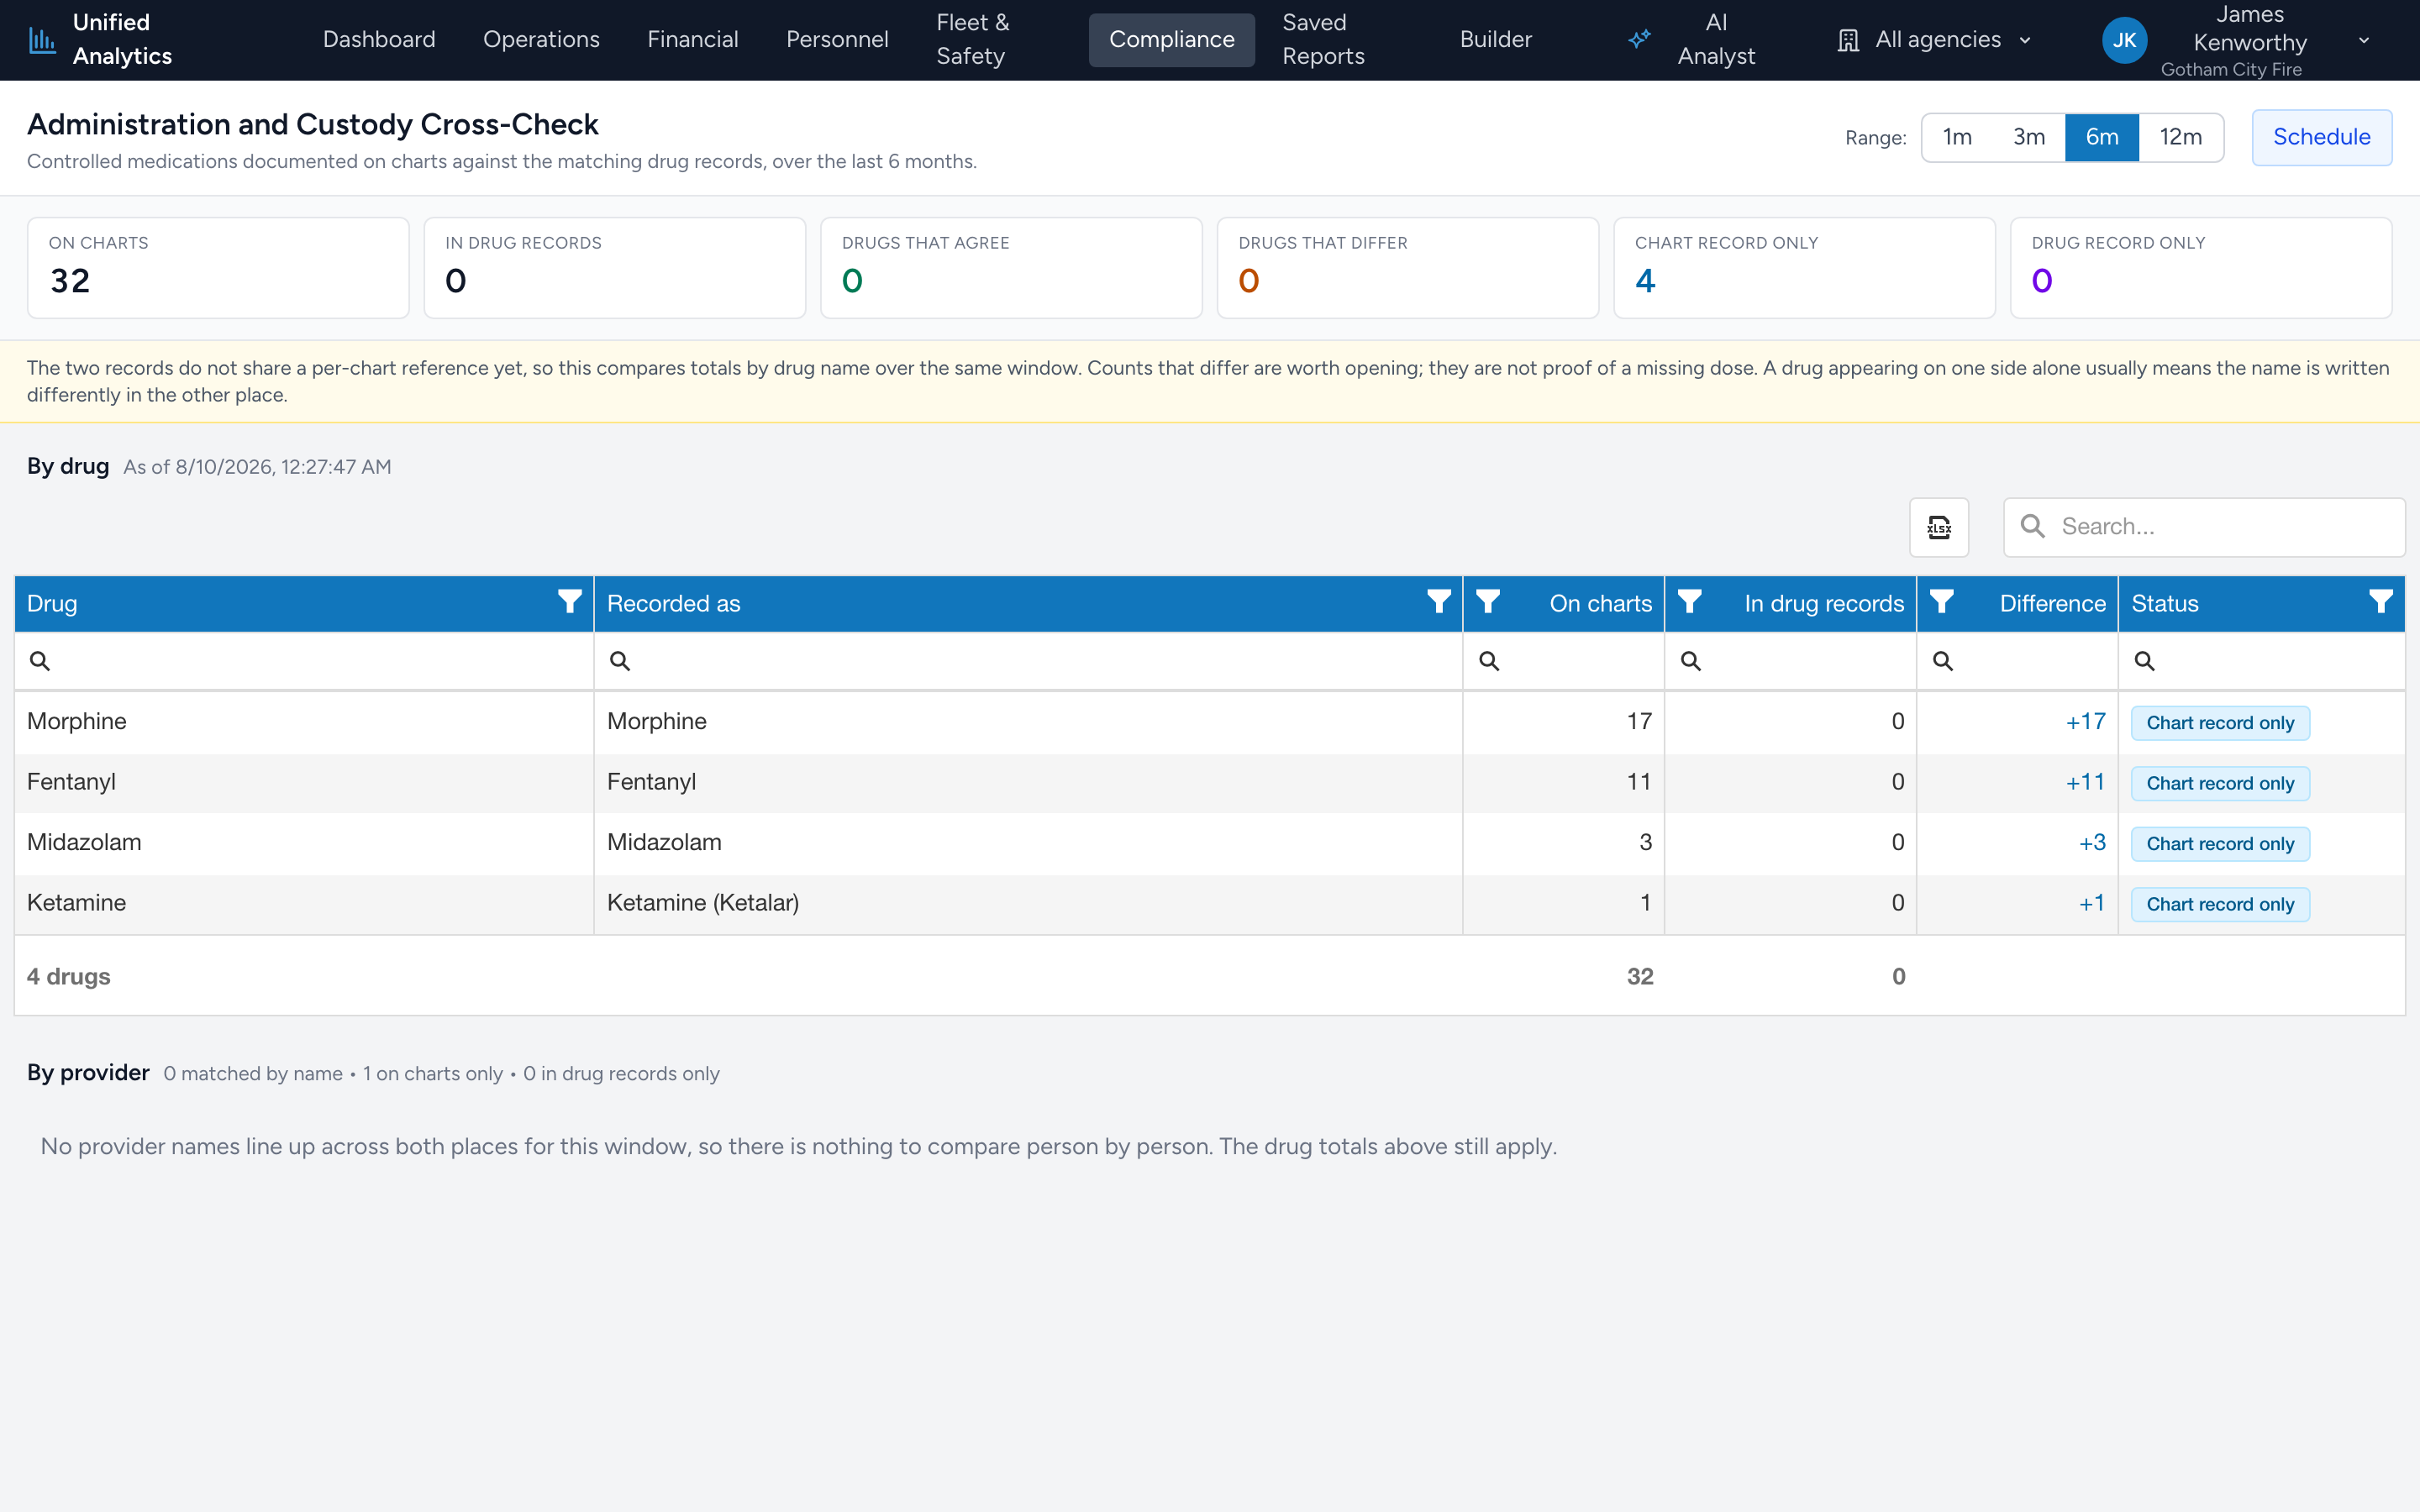Open the Drug column filter icon
The width and height of the screenshot is (2420, 1512).
coord(570,602)
